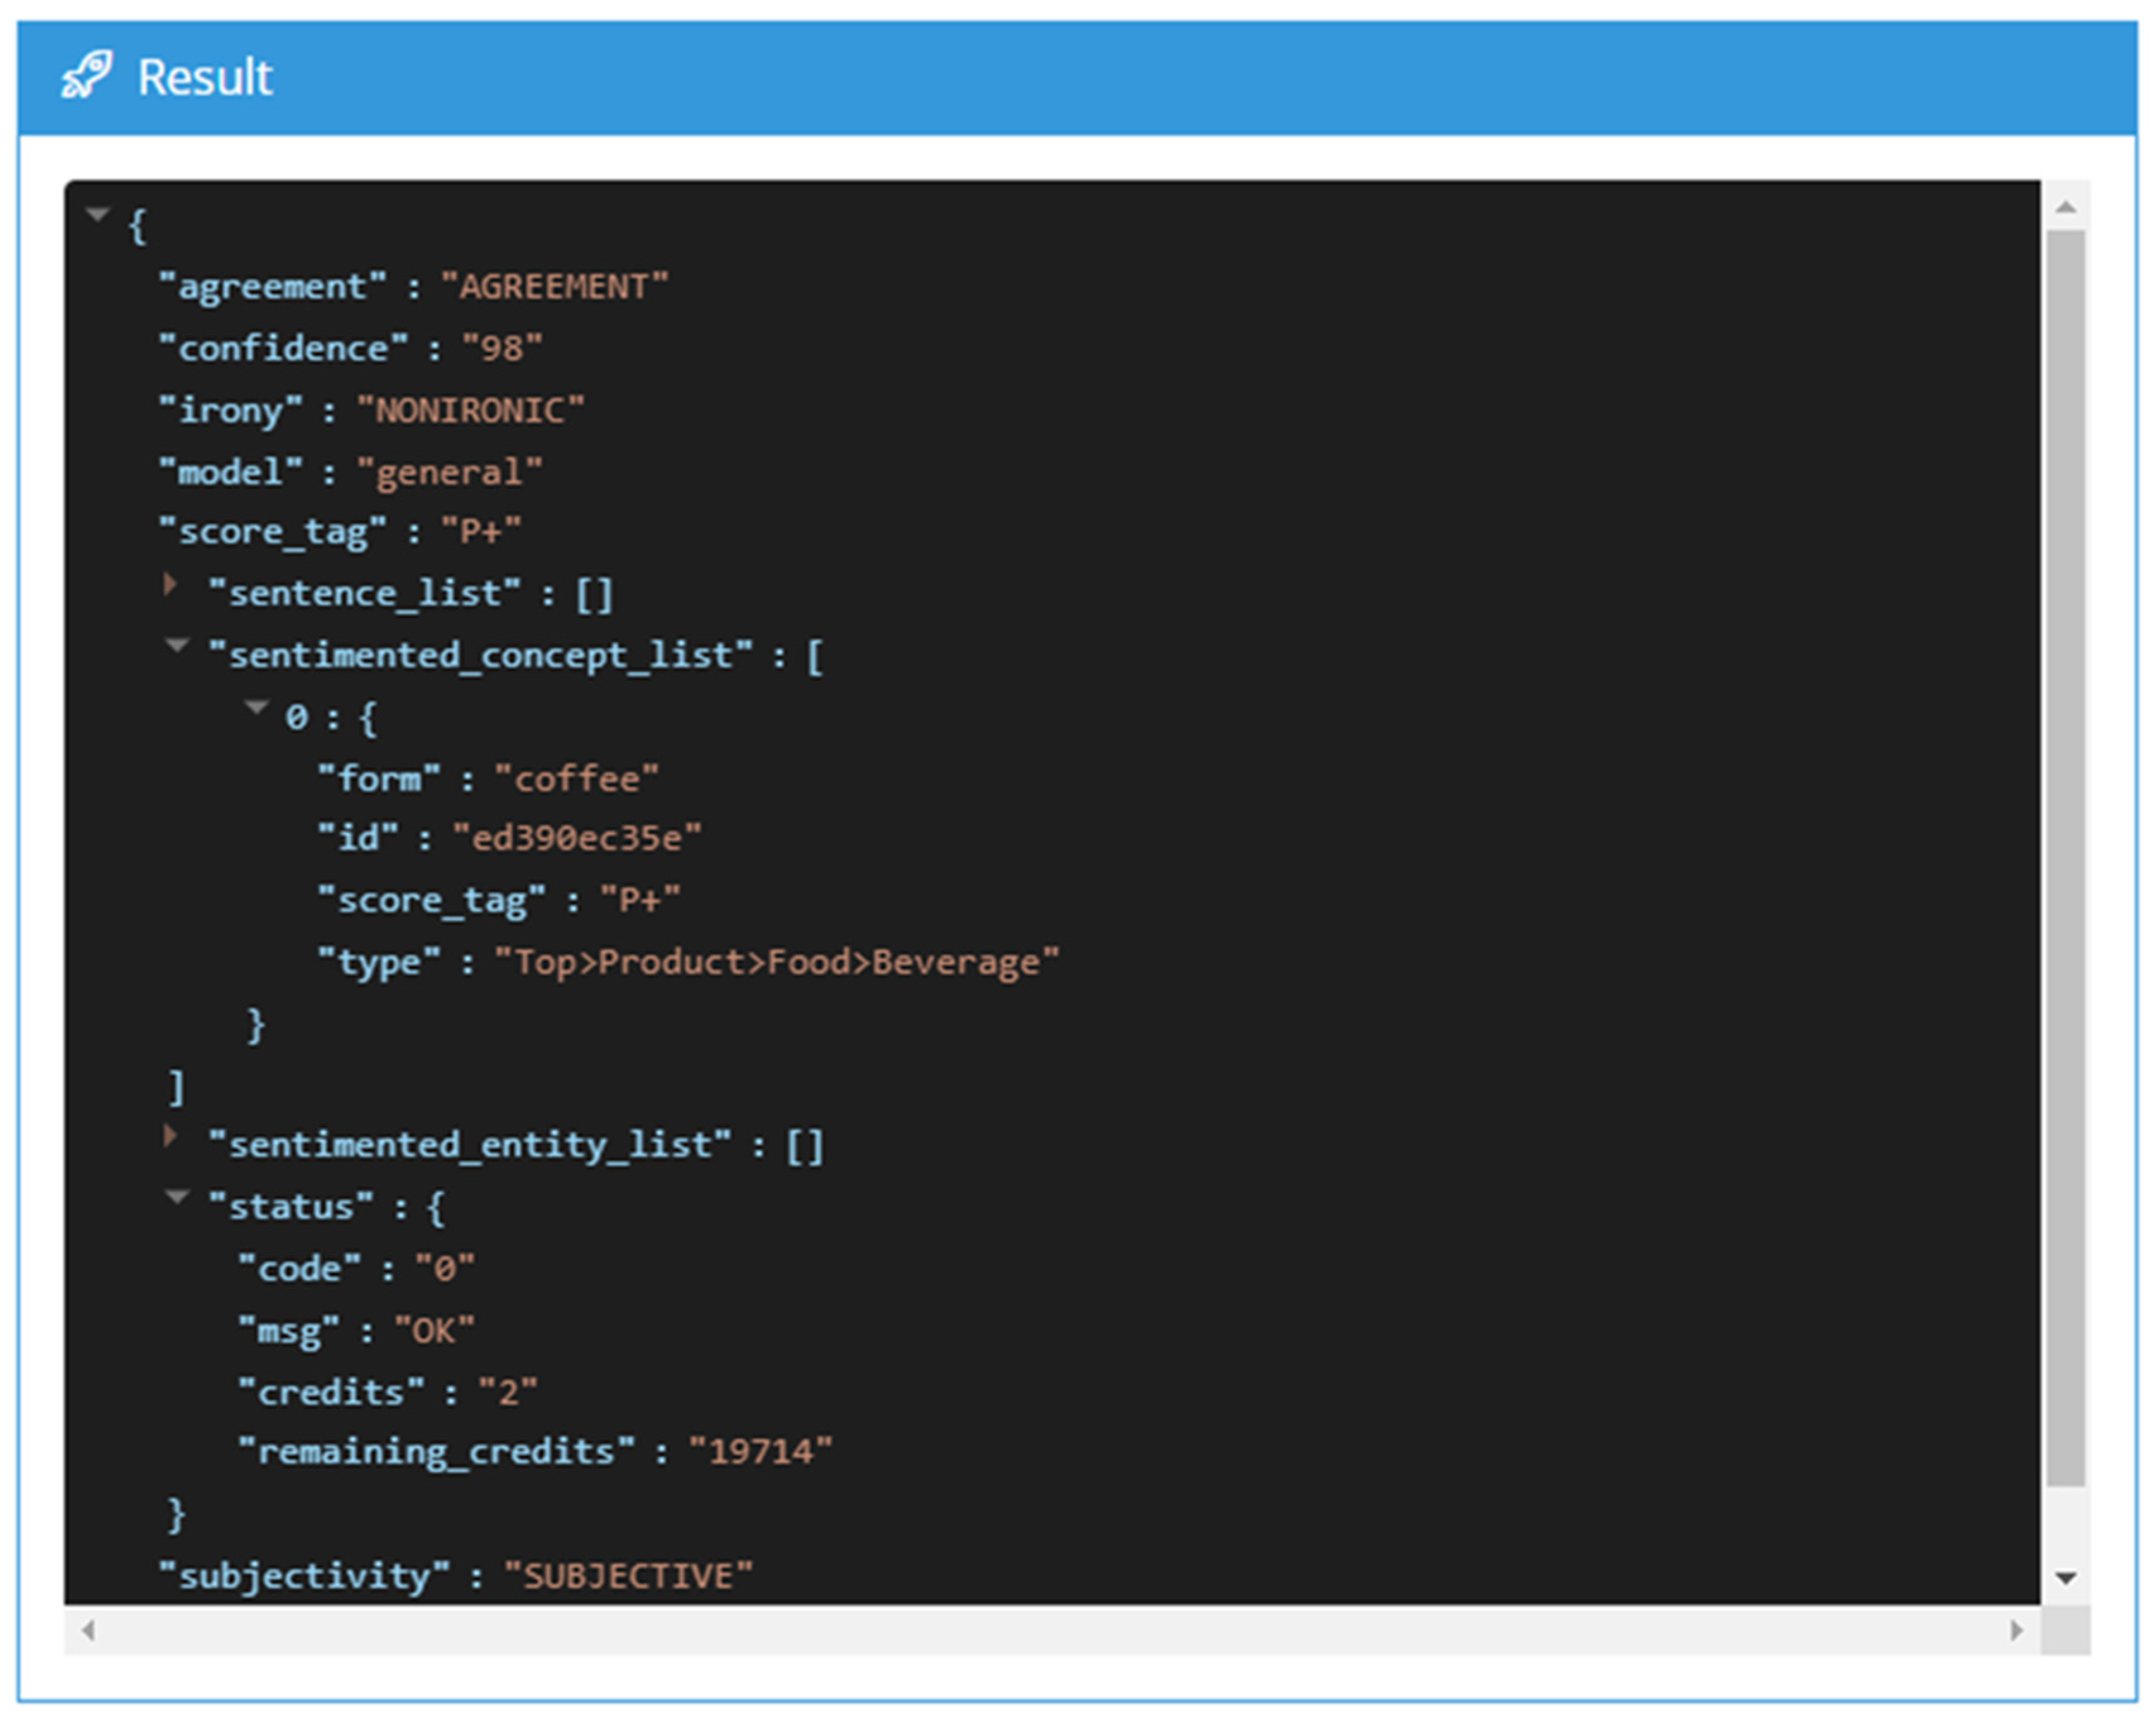Click the "ed390ec35e" id value
This screenshot has height=1718, width=2156.
(x=577, y=838)
